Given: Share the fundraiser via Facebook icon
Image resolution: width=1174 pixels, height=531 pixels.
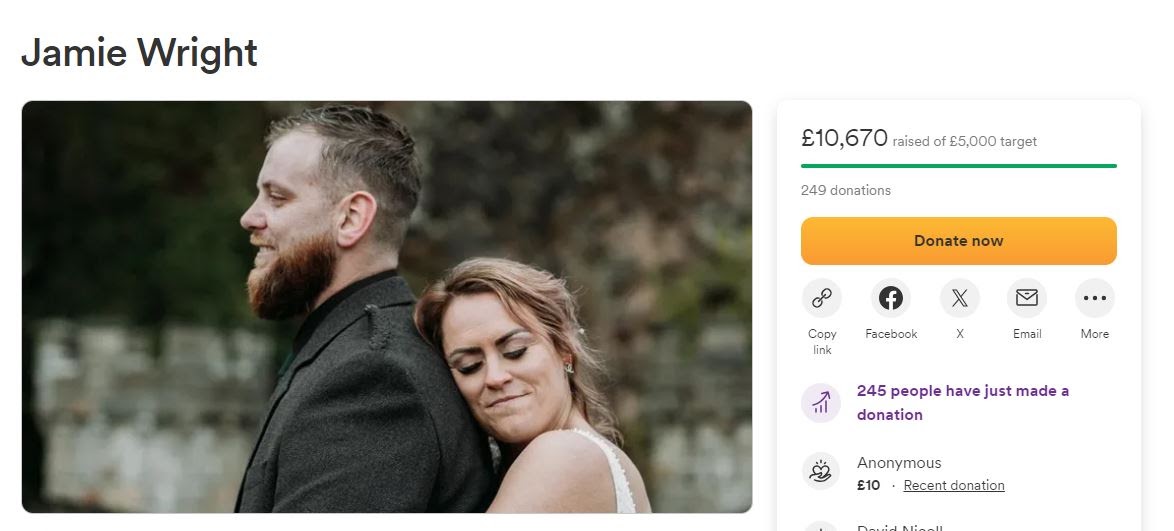Looking at the screenshot, I should pos(890,298).
